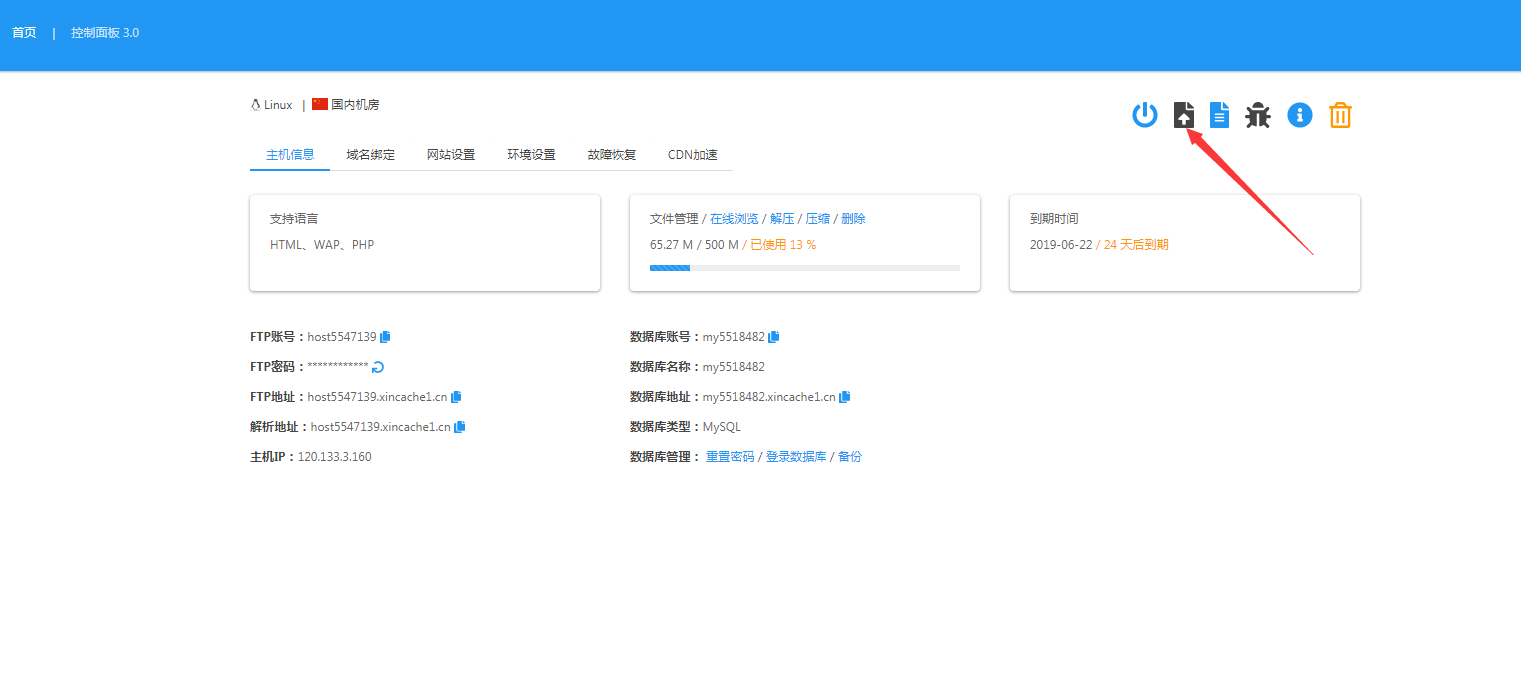Click the 数据库类型 MySQL value
The width and height of the screenshot is (1521, 679).
pos(722,427)
